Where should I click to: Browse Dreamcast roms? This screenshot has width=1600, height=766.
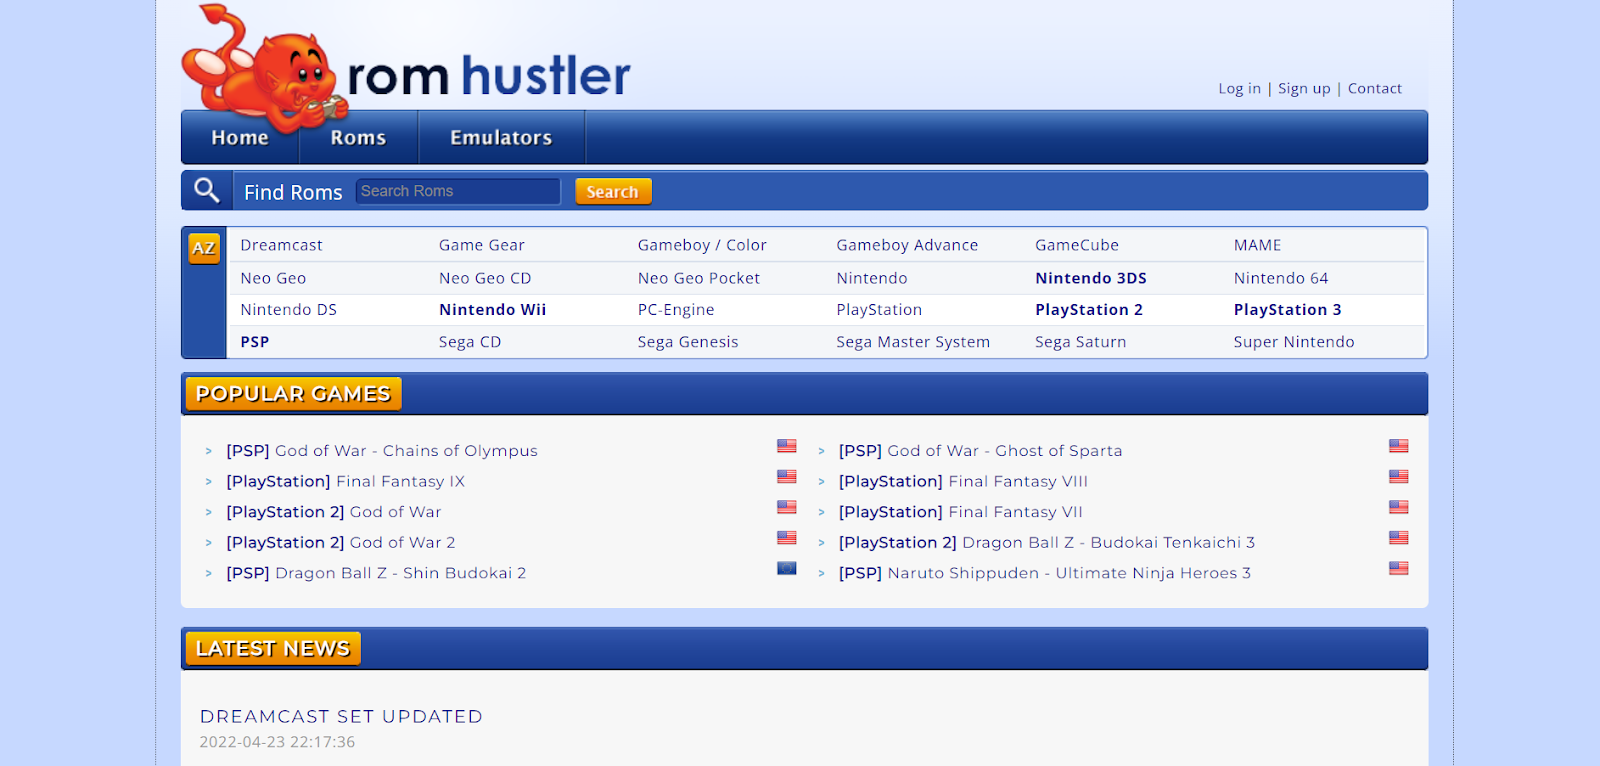click(x=281, y=245)
